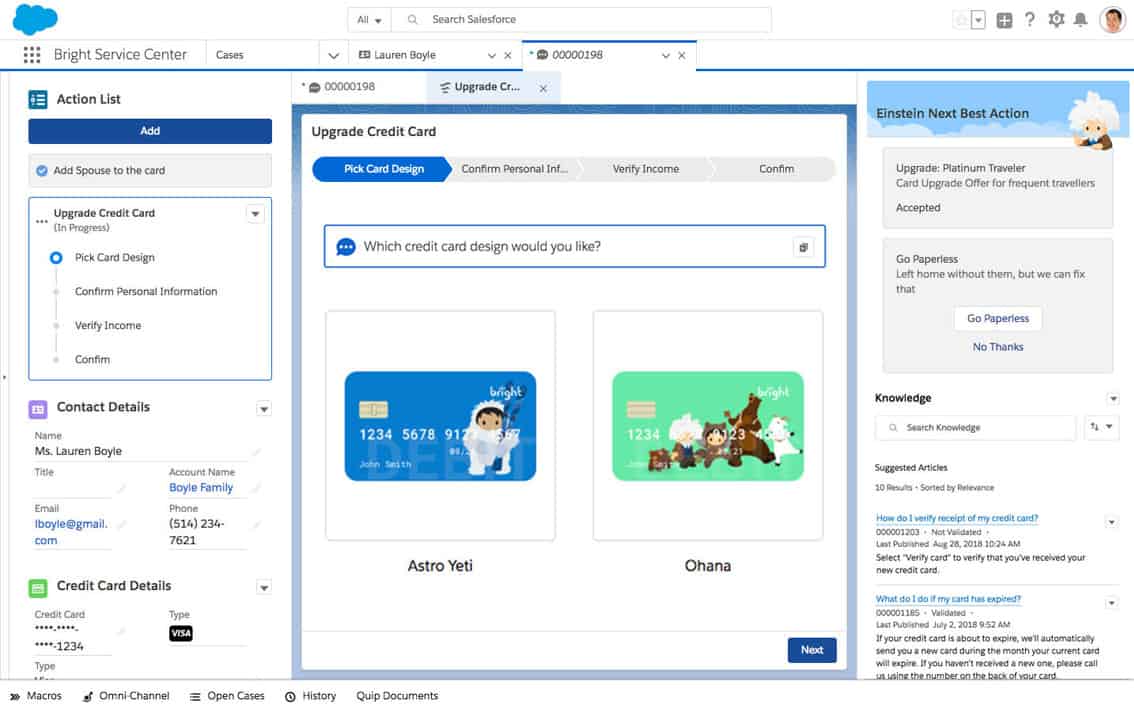Click the Next button
The width and height of the screenshot is (1134, 711).
click(x=811, y=650)
